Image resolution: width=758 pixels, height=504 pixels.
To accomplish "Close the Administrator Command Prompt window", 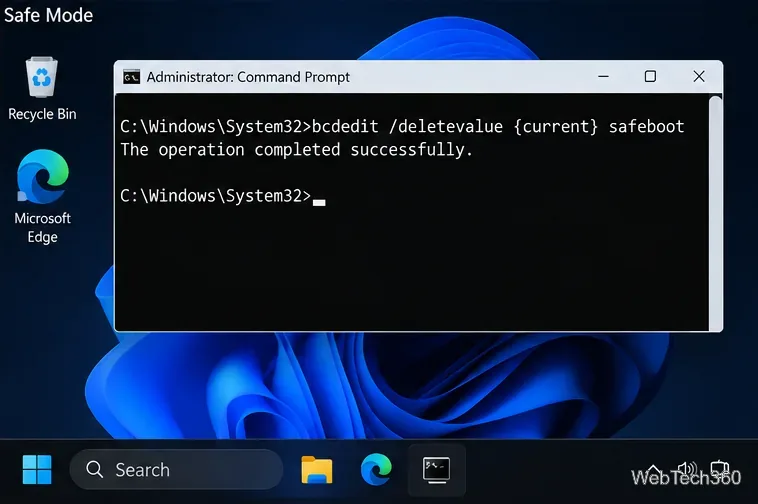I will coord(699,76).
